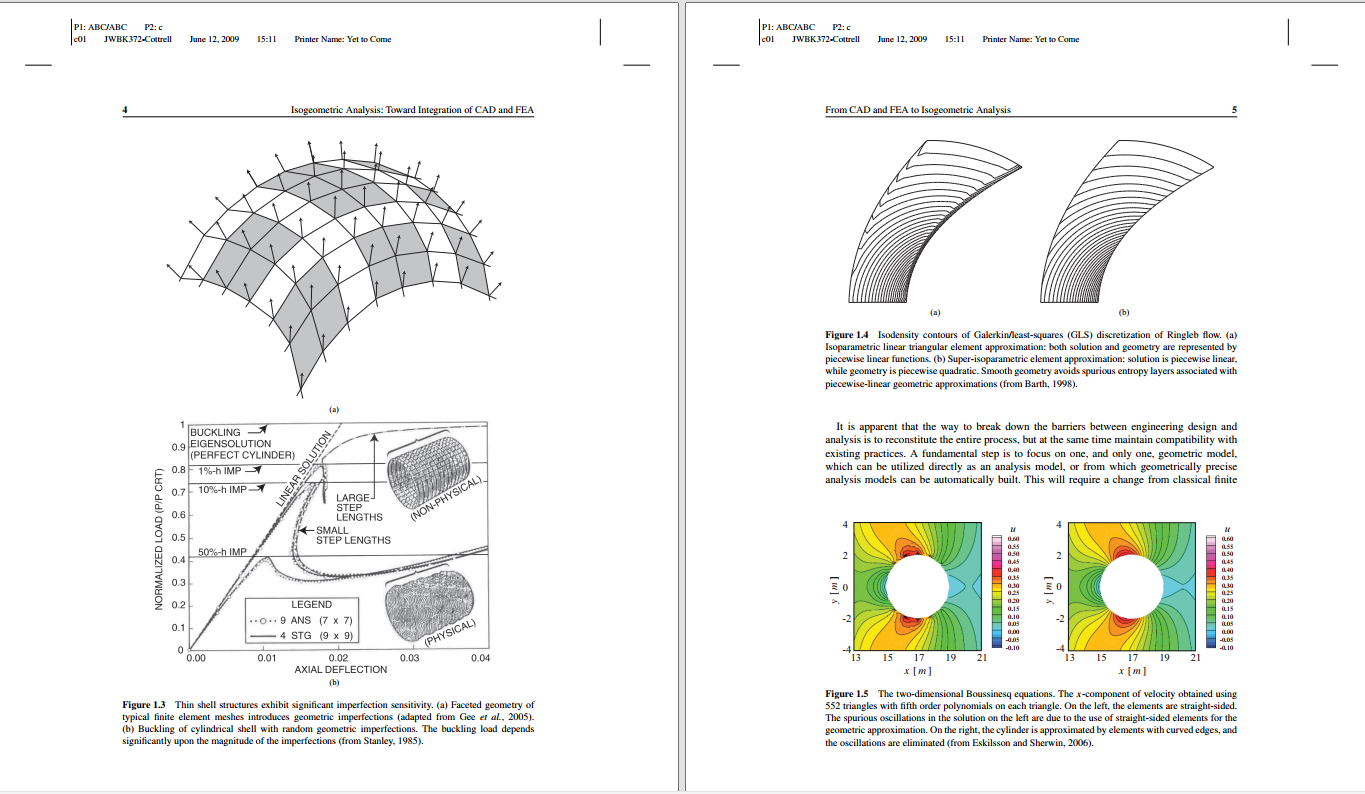Click page number 4 in the left header

(125, 110)
